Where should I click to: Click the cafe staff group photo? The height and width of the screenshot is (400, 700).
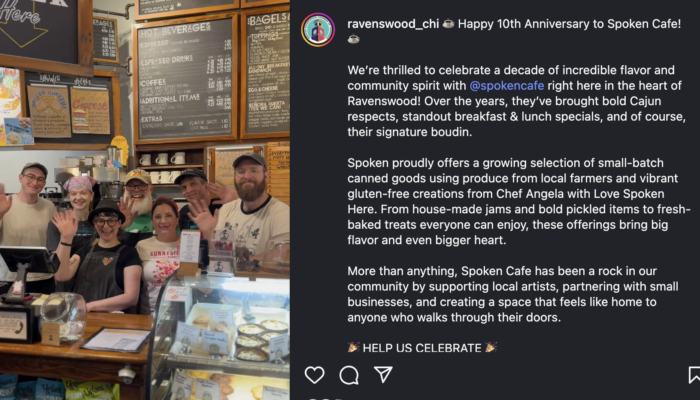(x=145, y=200)
